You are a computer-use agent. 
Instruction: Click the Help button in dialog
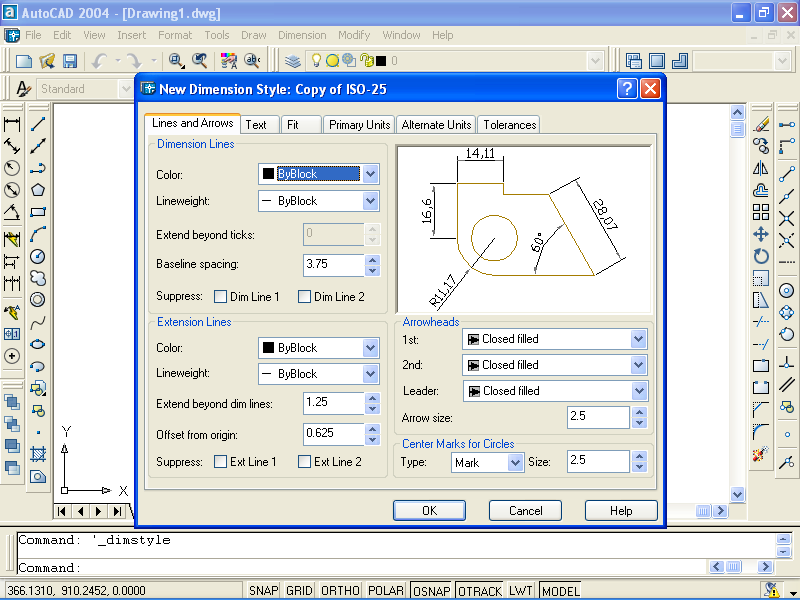point(621,511)
